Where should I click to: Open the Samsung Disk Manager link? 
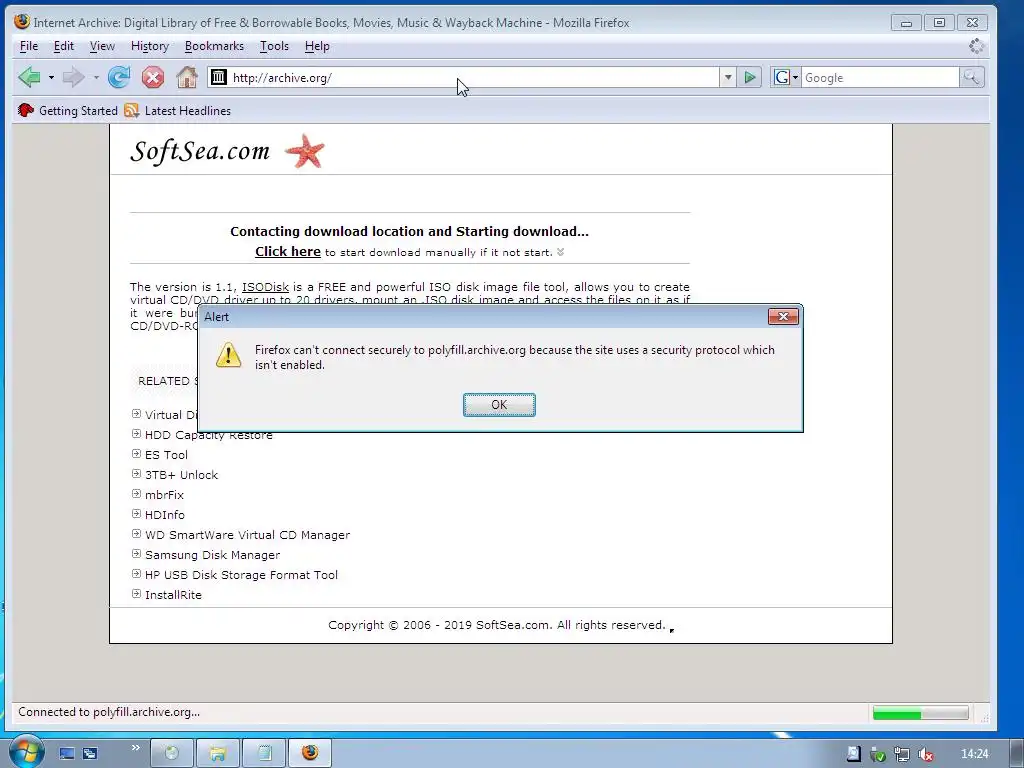[x=212, y=555]
